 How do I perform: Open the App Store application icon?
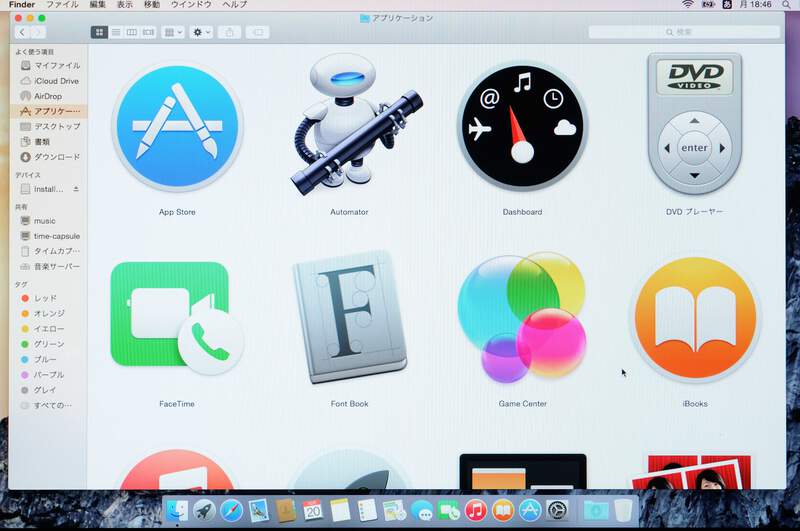click(x=177, y=127)
